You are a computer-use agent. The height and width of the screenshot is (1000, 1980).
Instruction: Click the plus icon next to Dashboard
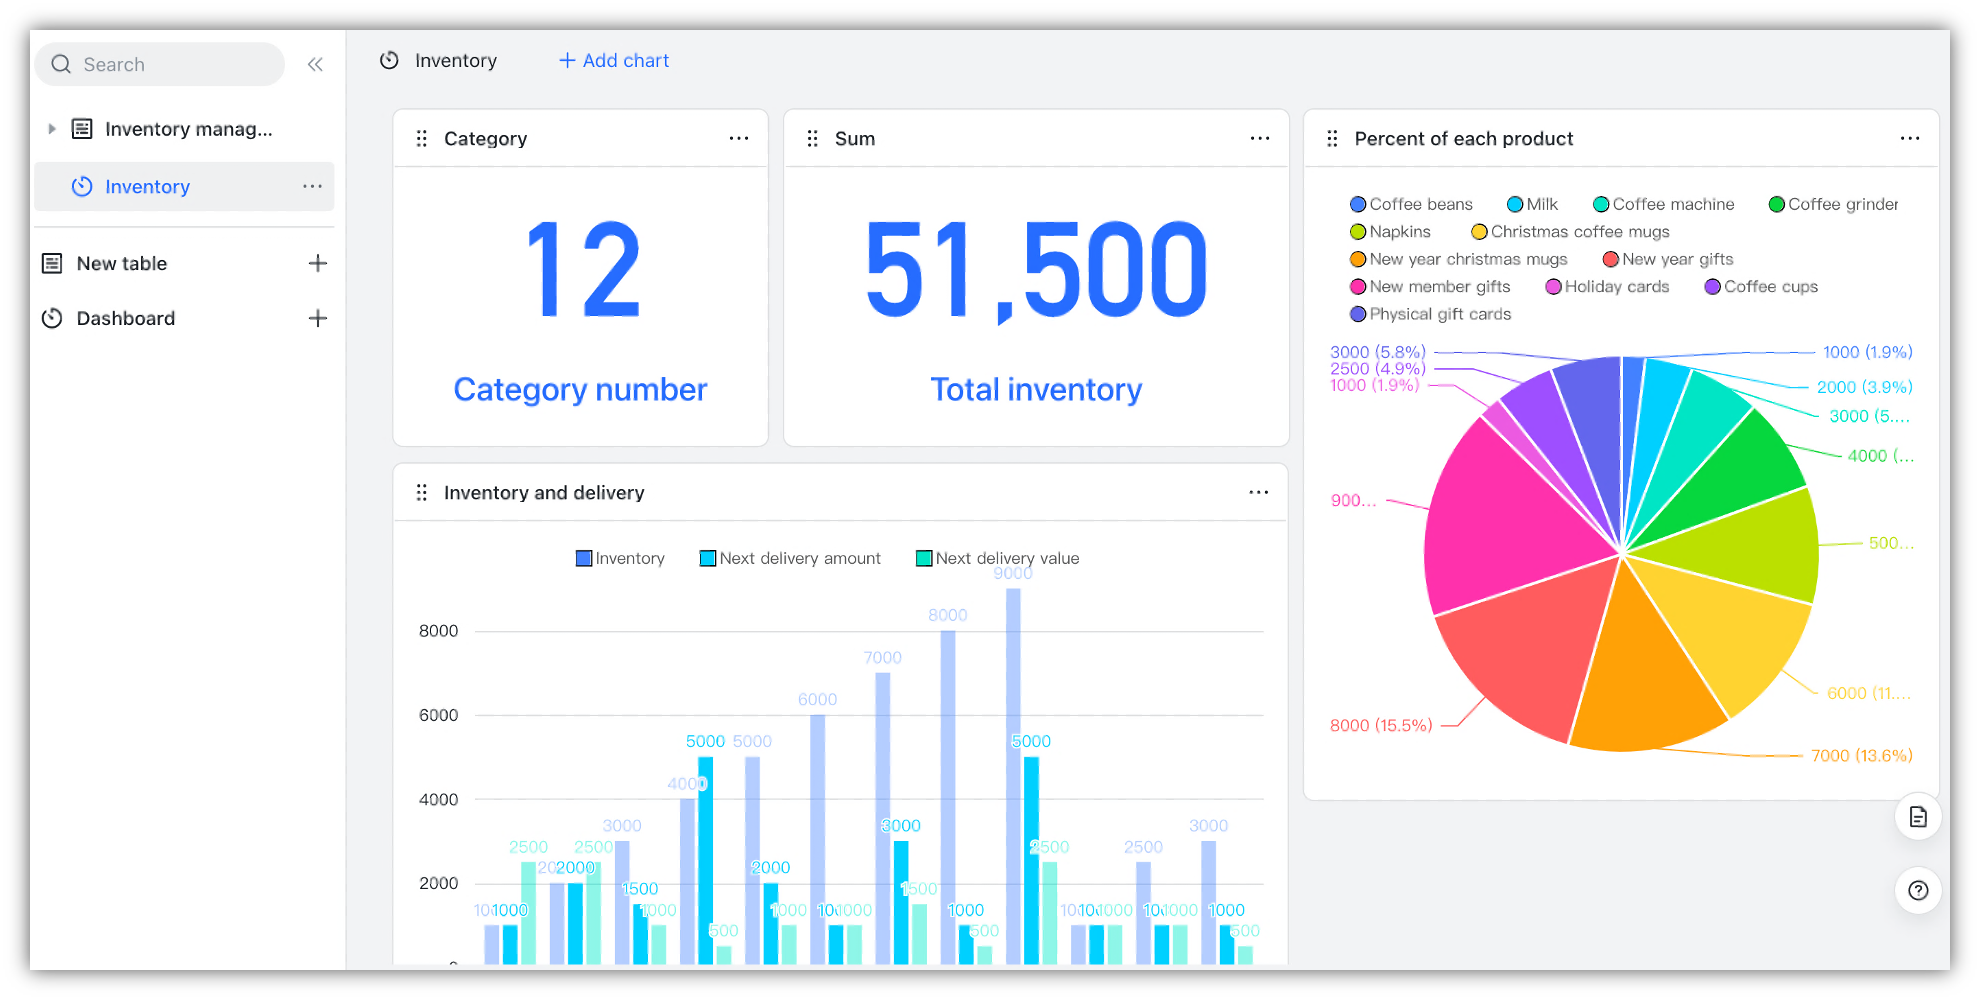click(318, 318)
